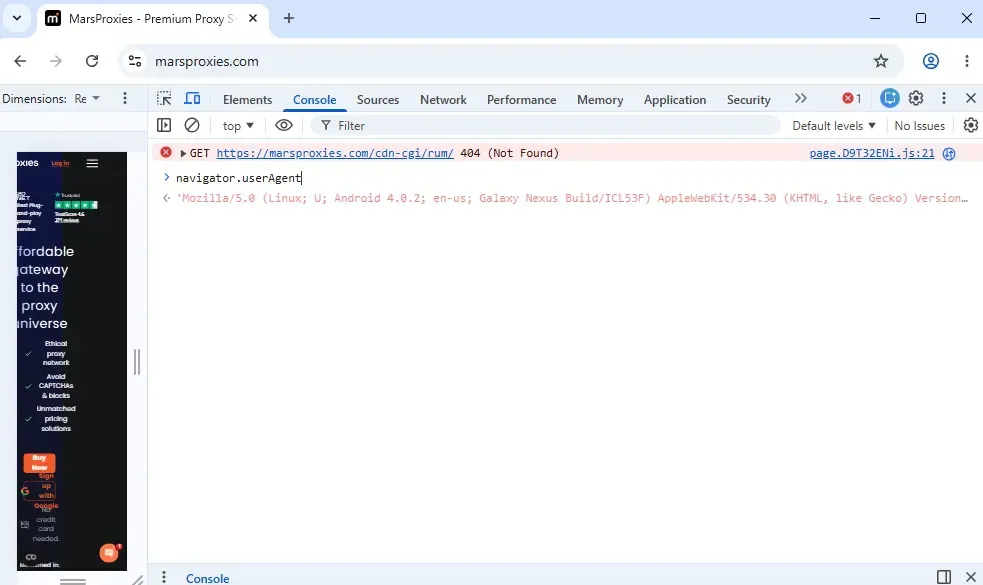Click the Buy Now button in preview
This screenshot has height=585, width=983.
[x=39, y=463]
